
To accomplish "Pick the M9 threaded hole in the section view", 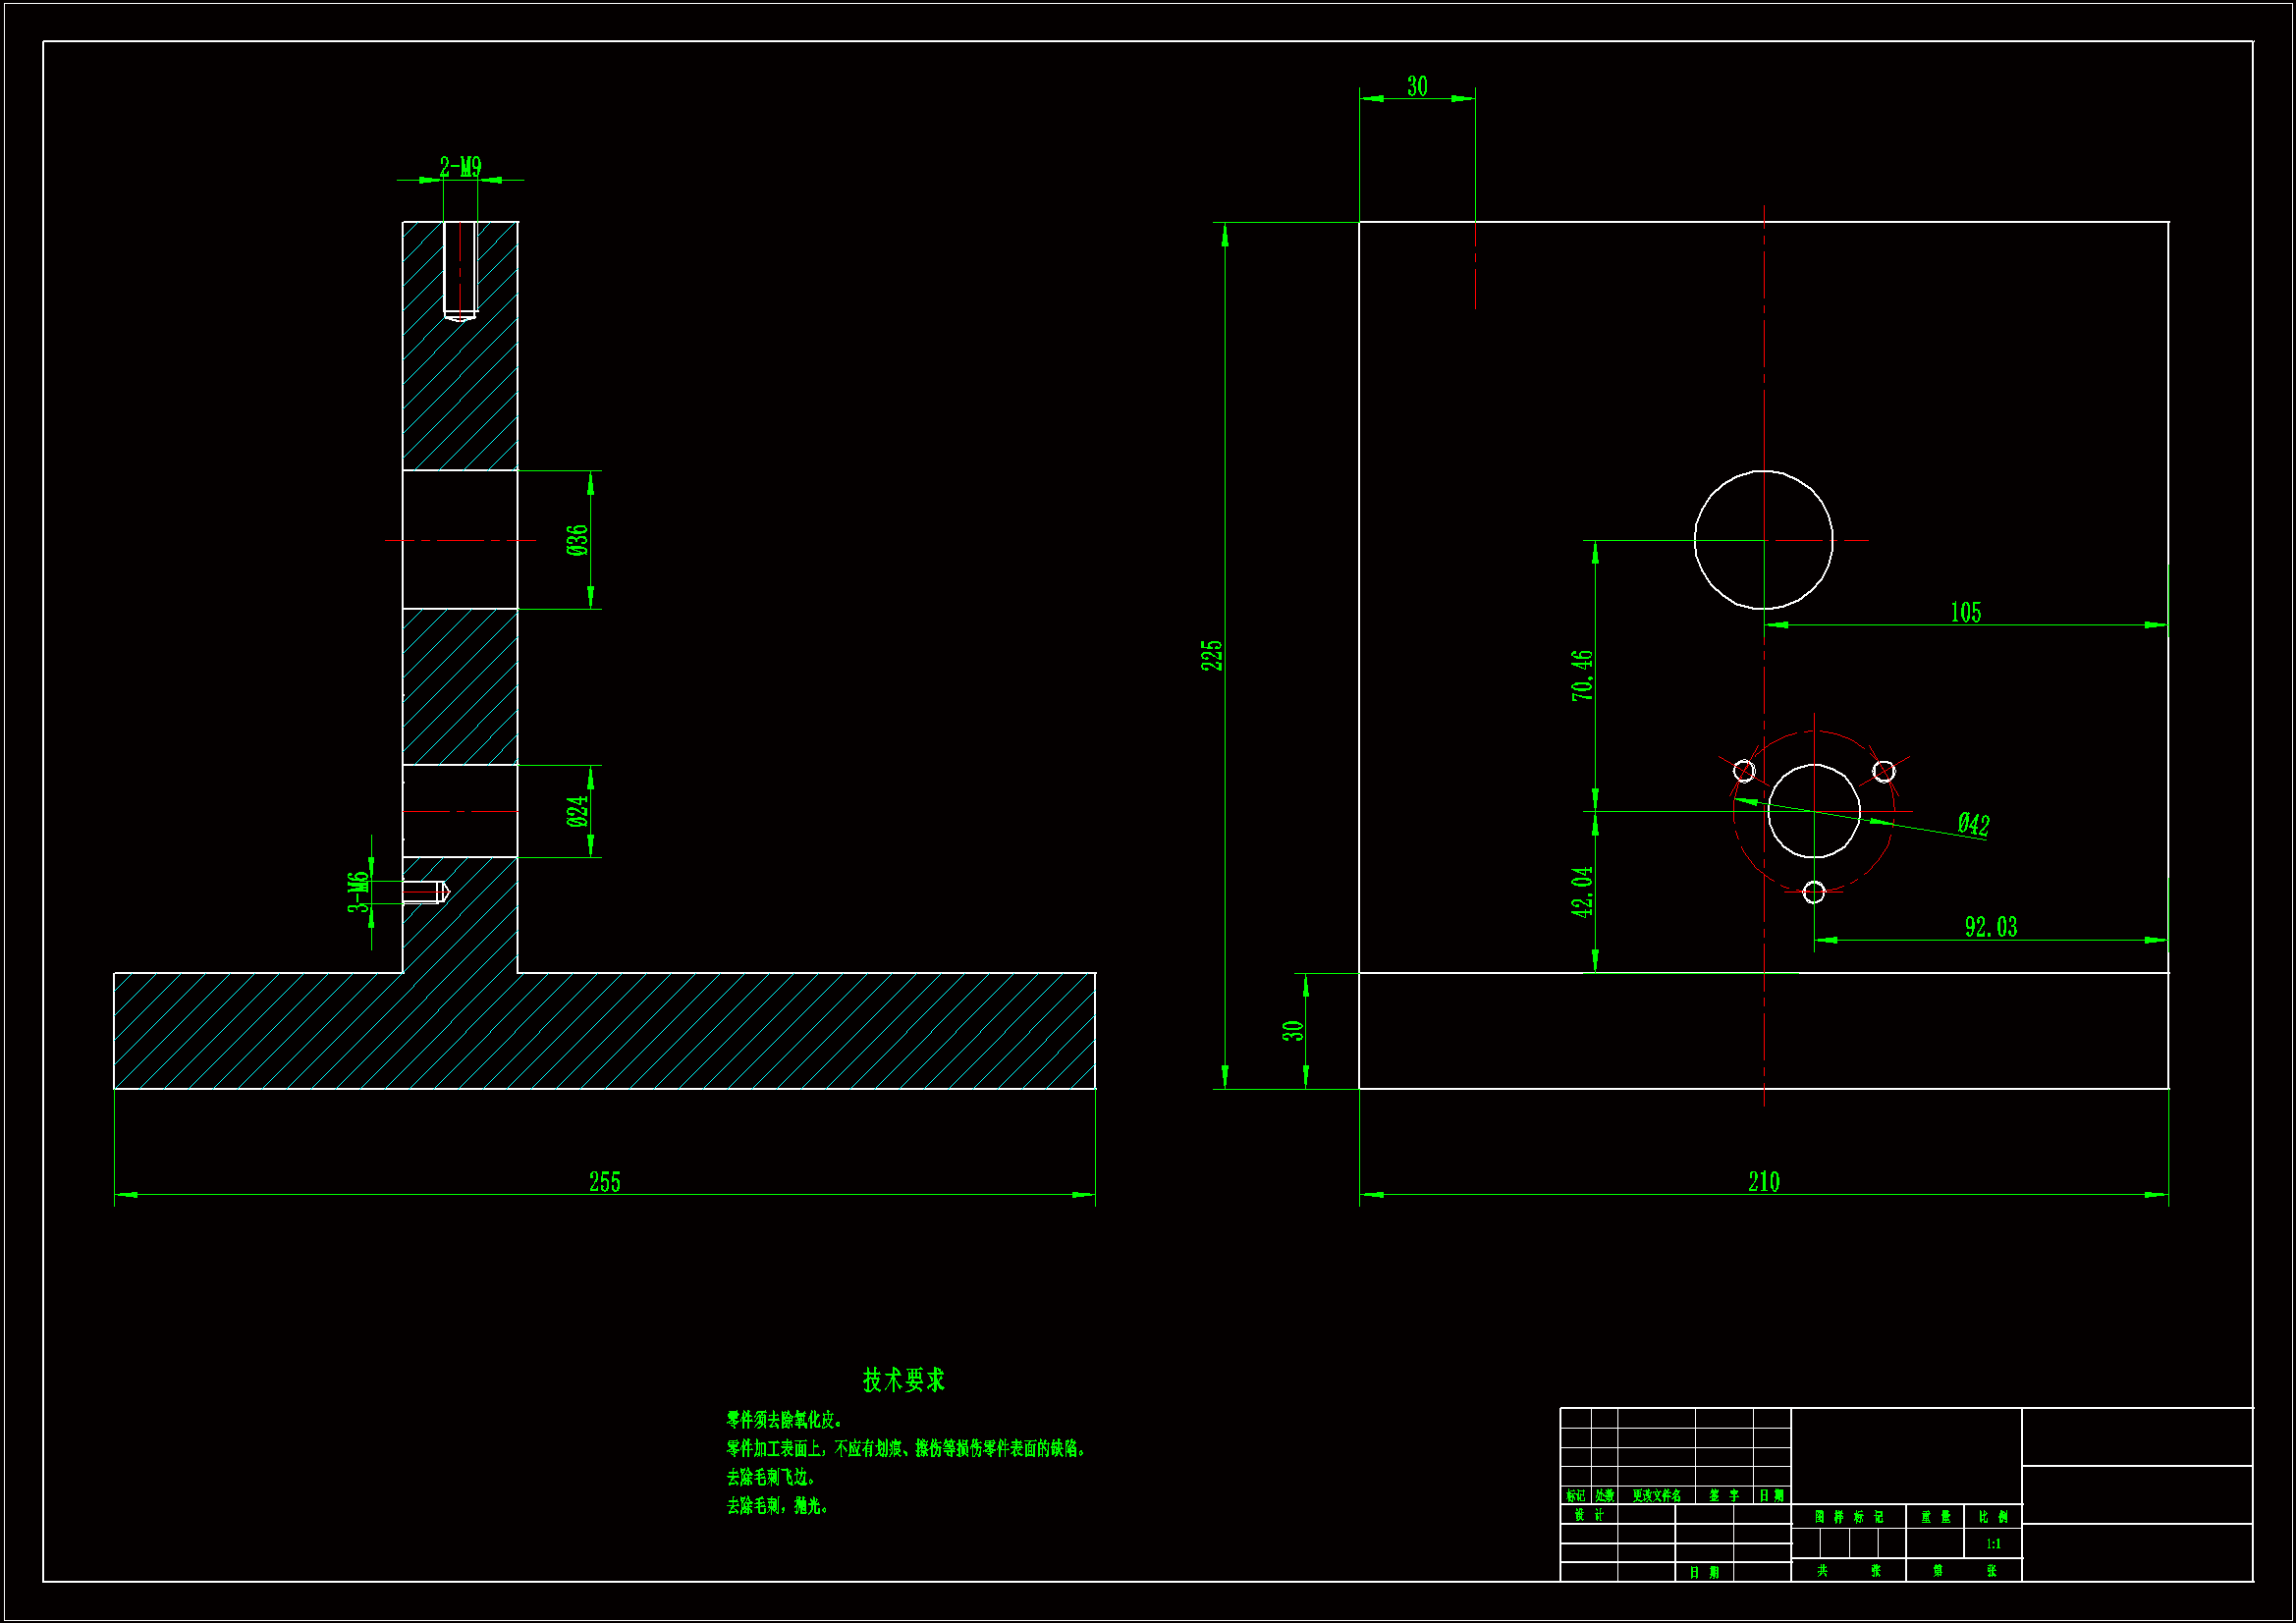I will click(x=460, y=270).
